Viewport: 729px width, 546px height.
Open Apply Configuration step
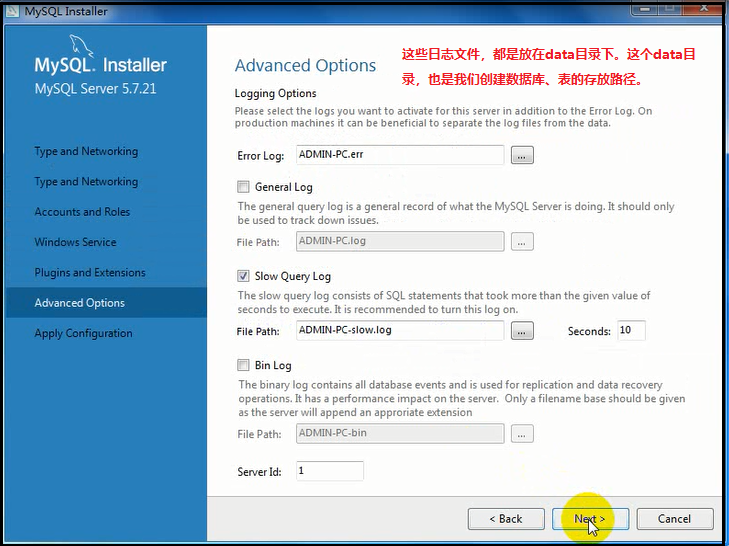pyautogui.click(x=83, y=333)
